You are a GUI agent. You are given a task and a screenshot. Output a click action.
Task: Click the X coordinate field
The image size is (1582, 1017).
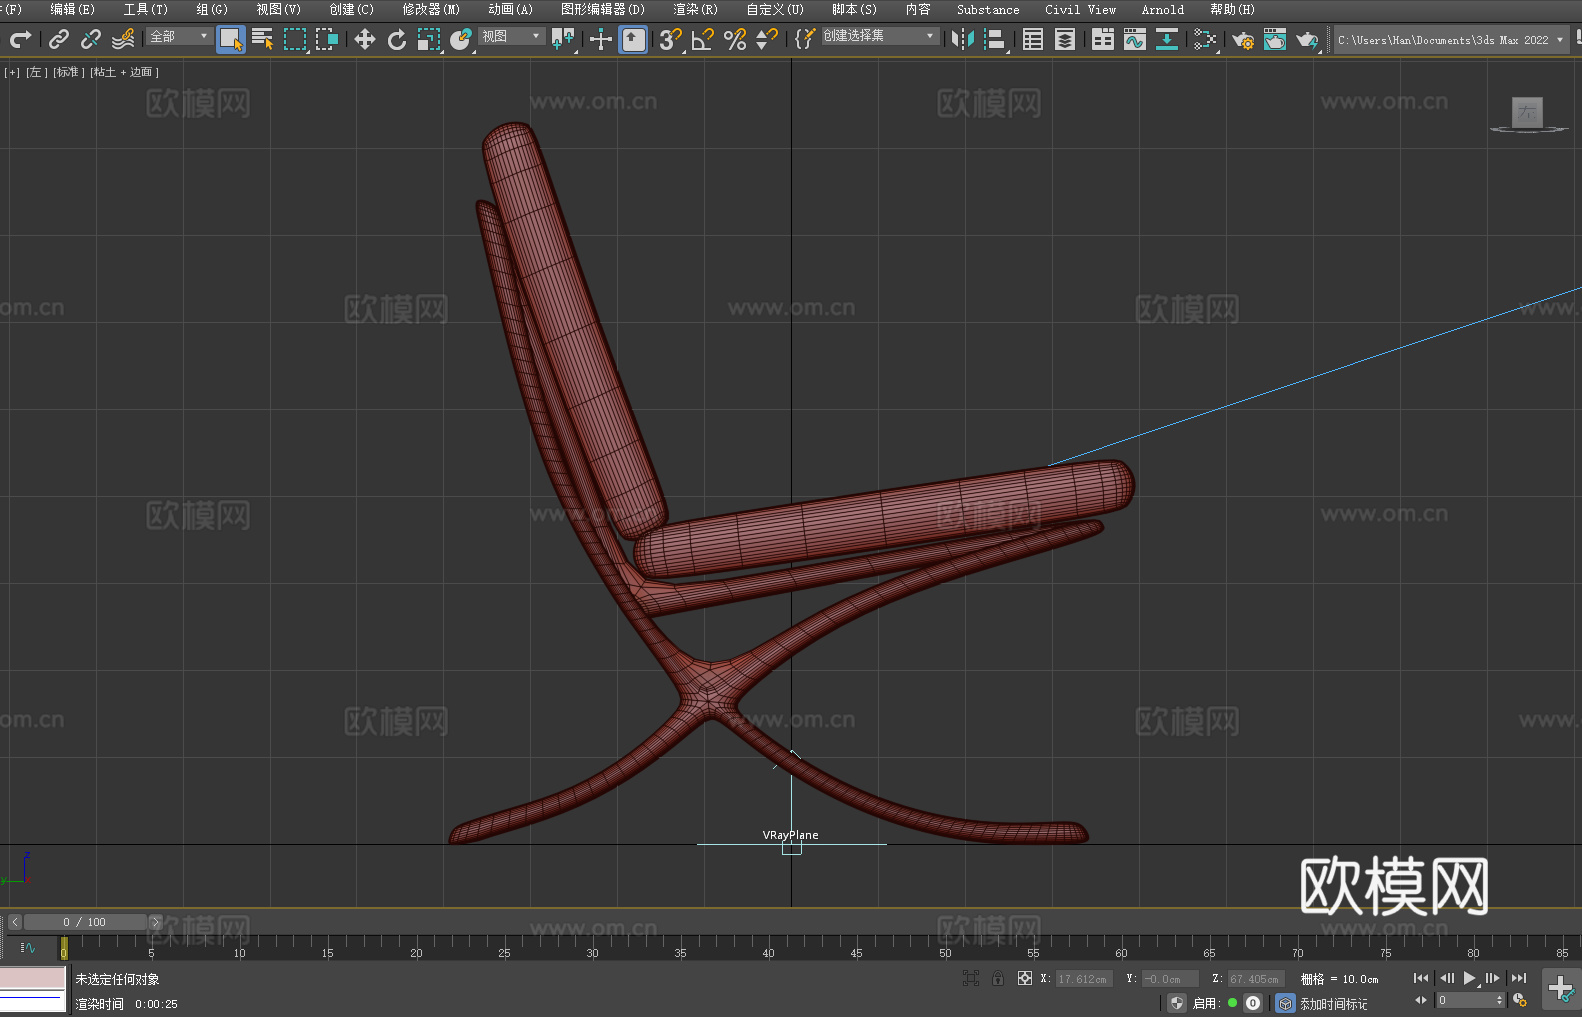pos(1084,979)
